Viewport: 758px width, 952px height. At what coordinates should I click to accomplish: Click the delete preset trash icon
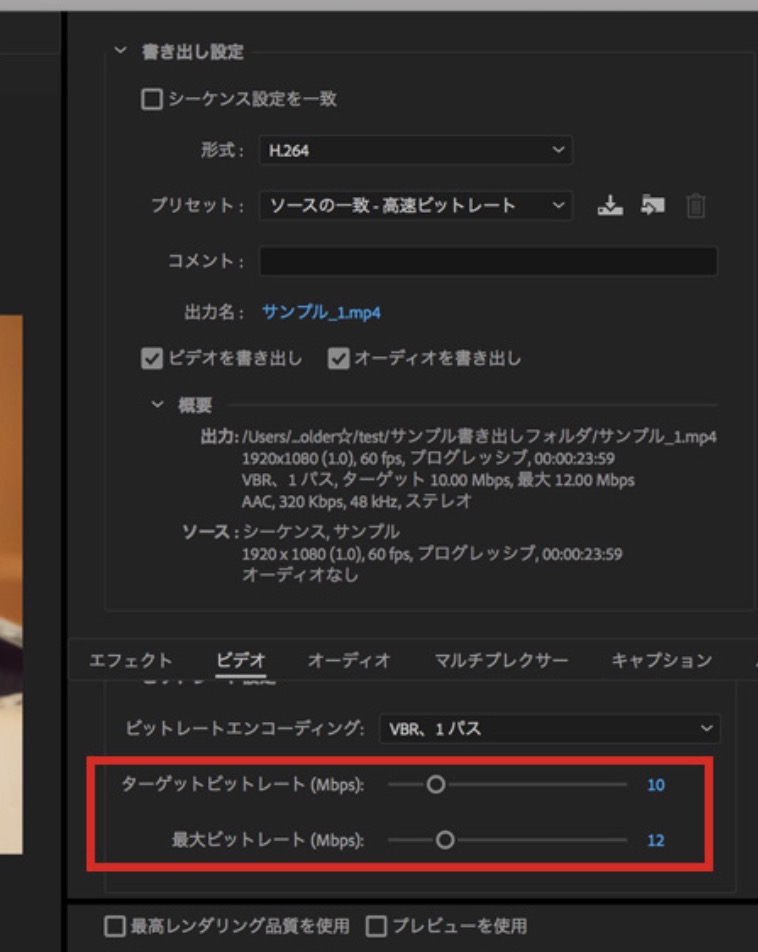click(696, 206)
